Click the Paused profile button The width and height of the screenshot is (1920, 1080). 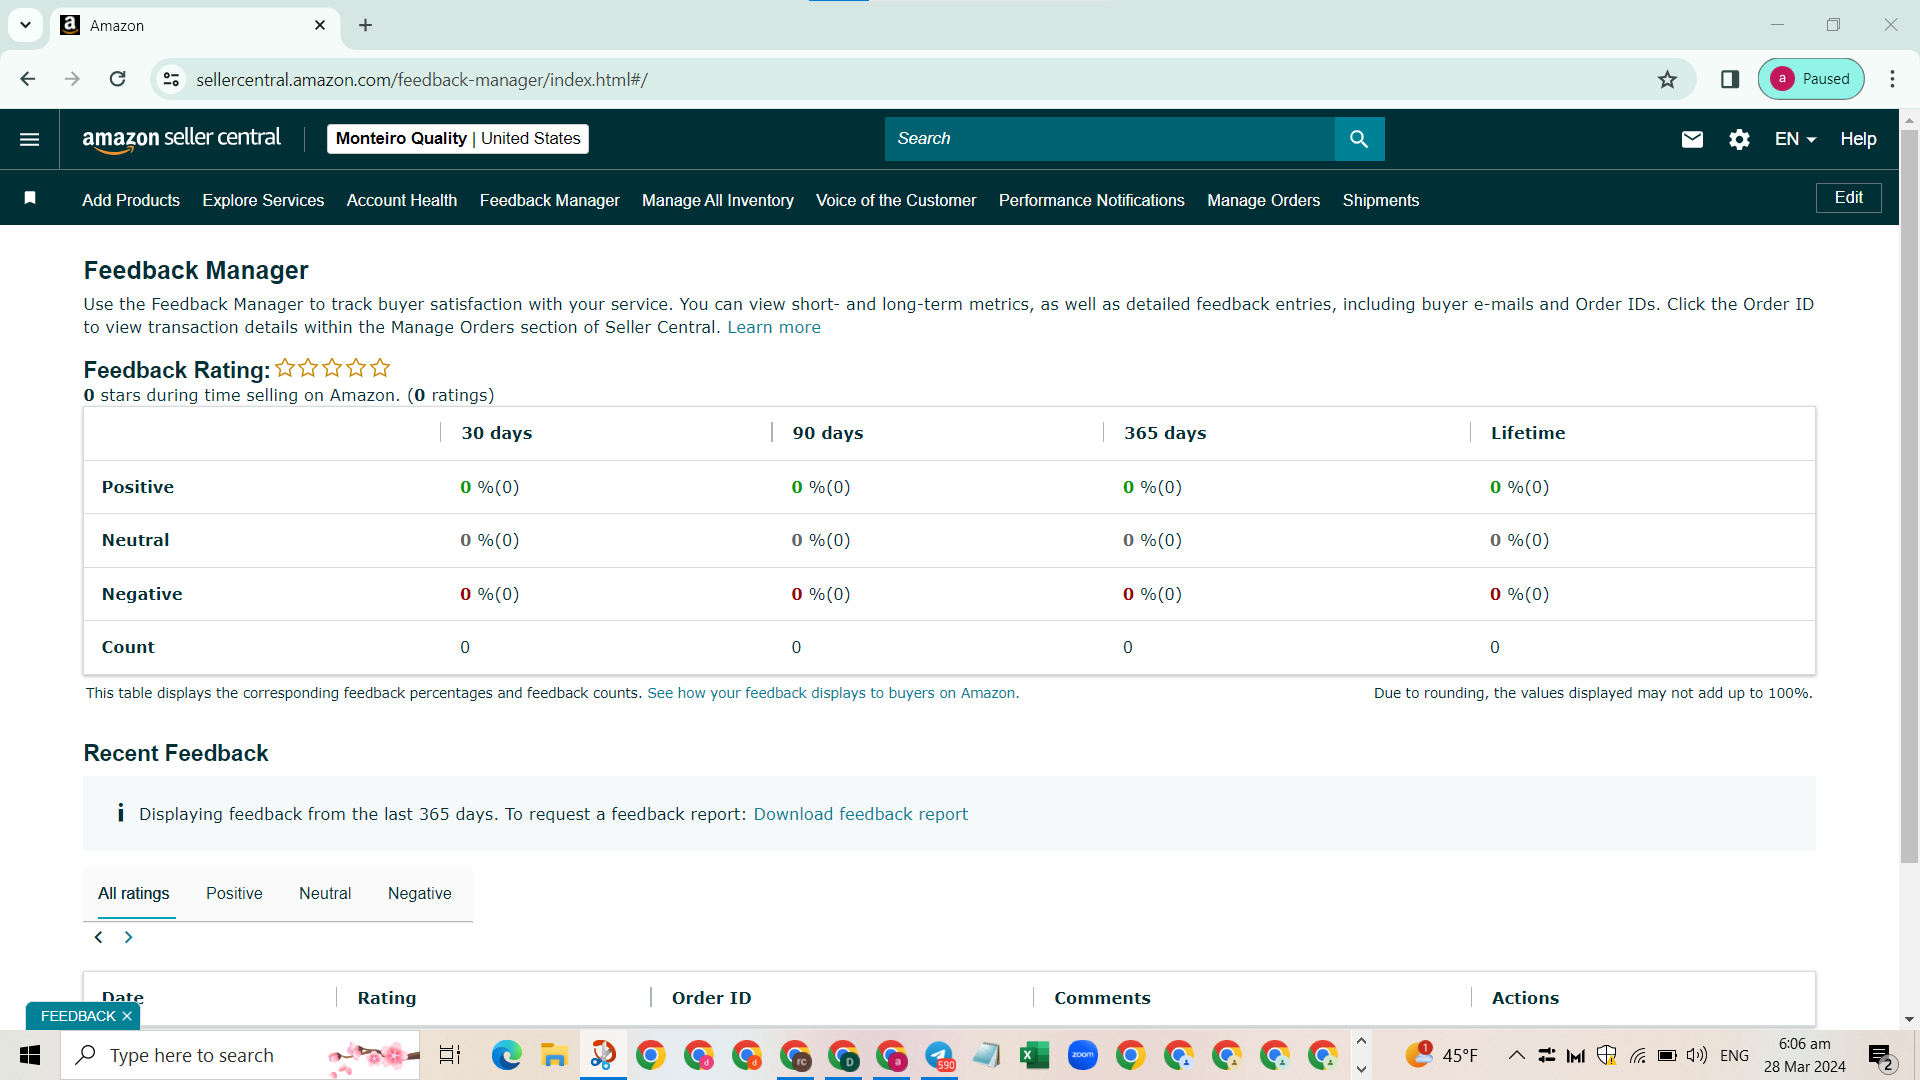coord(1811,79)
